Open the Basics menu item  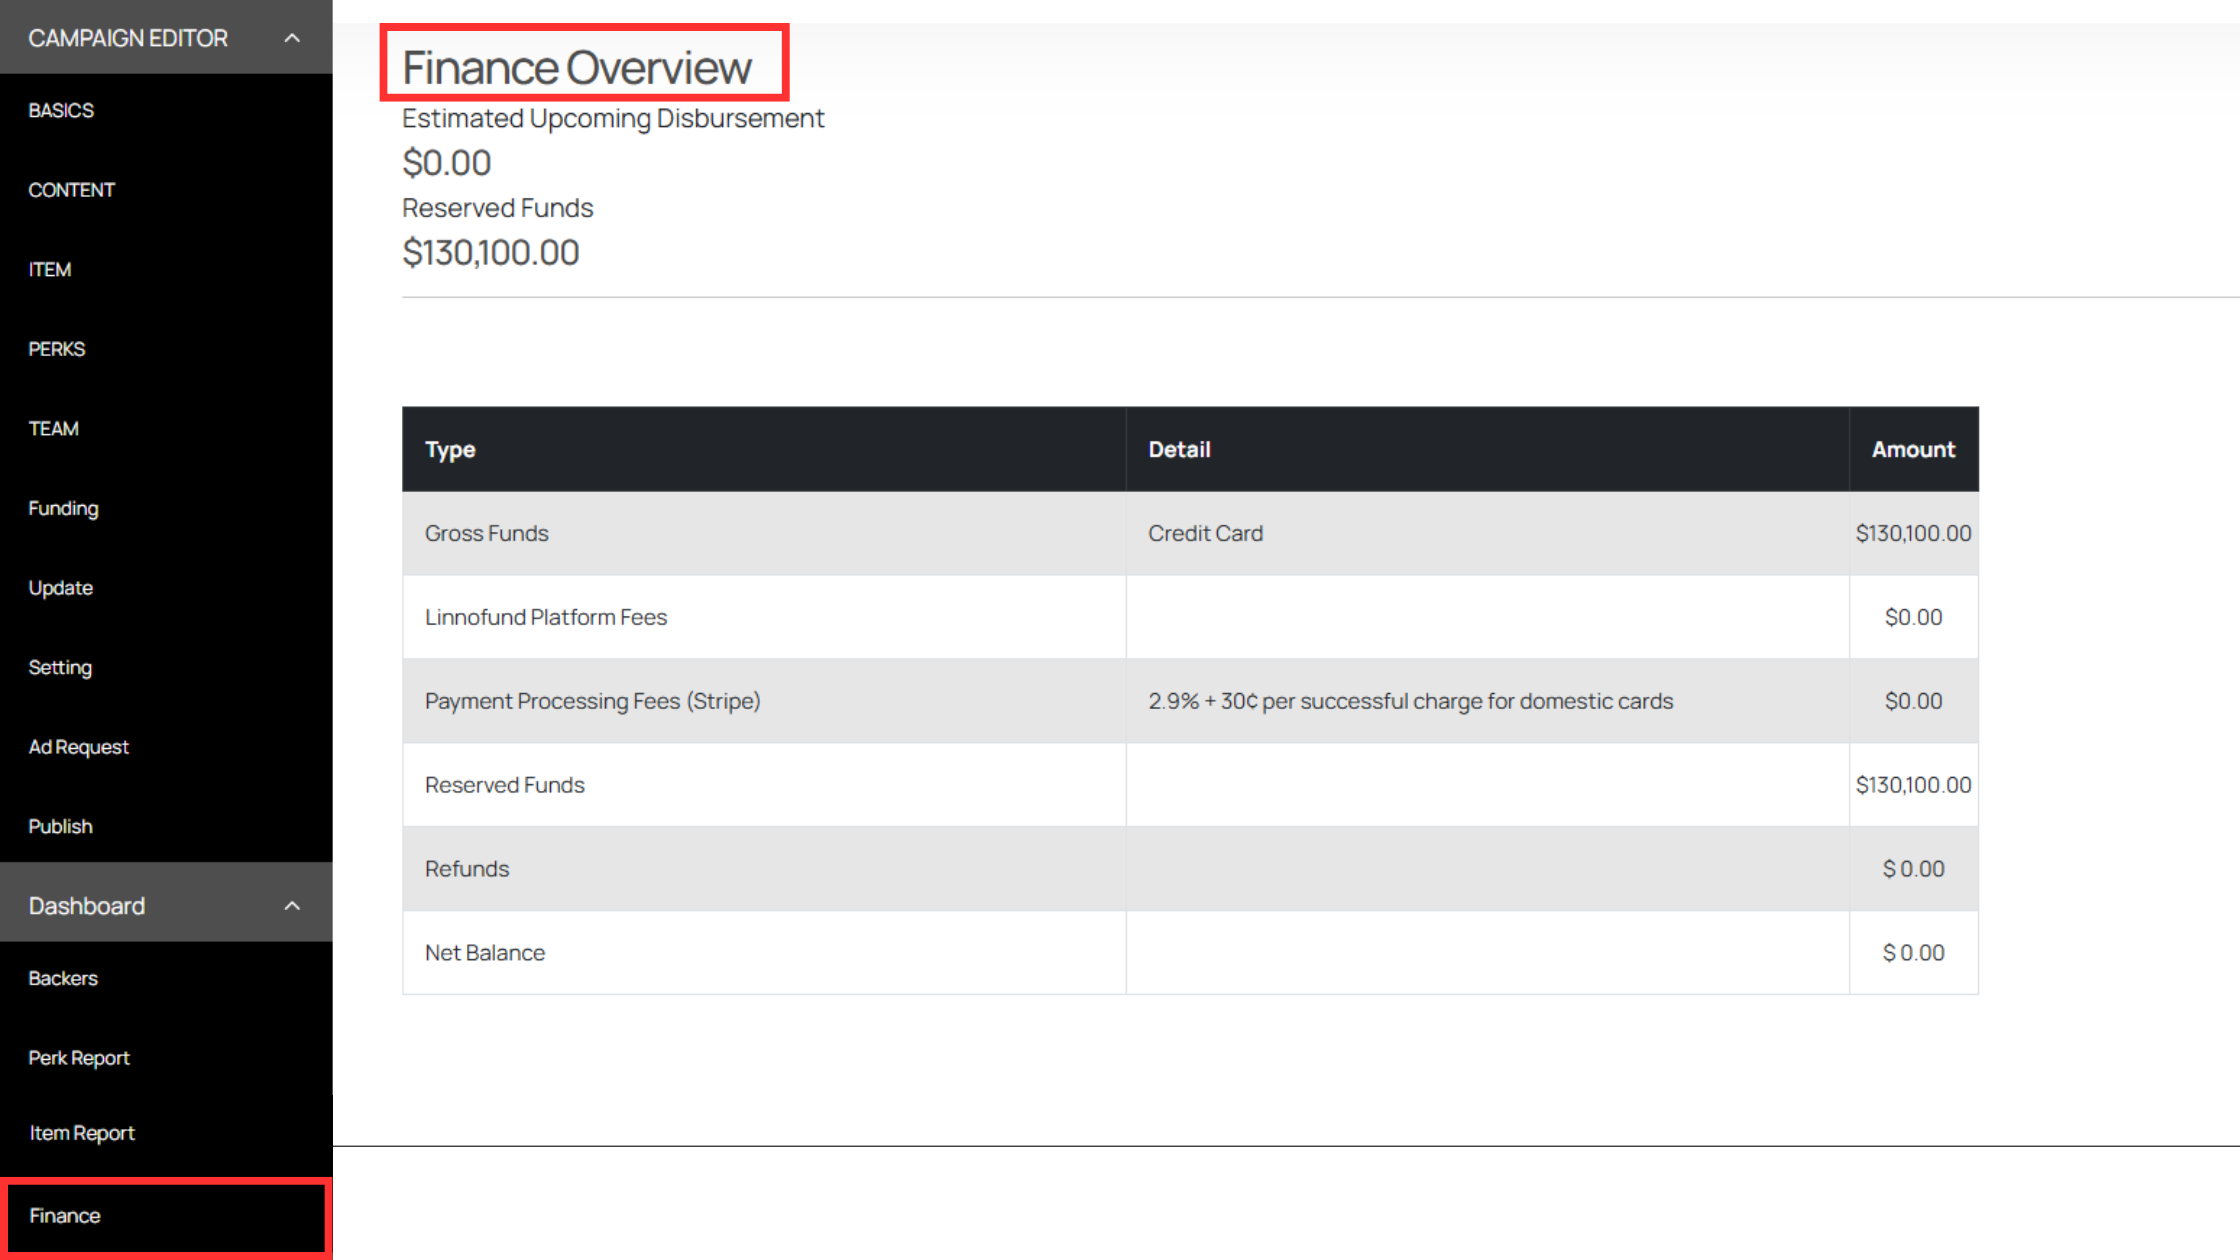coord(61,110)
